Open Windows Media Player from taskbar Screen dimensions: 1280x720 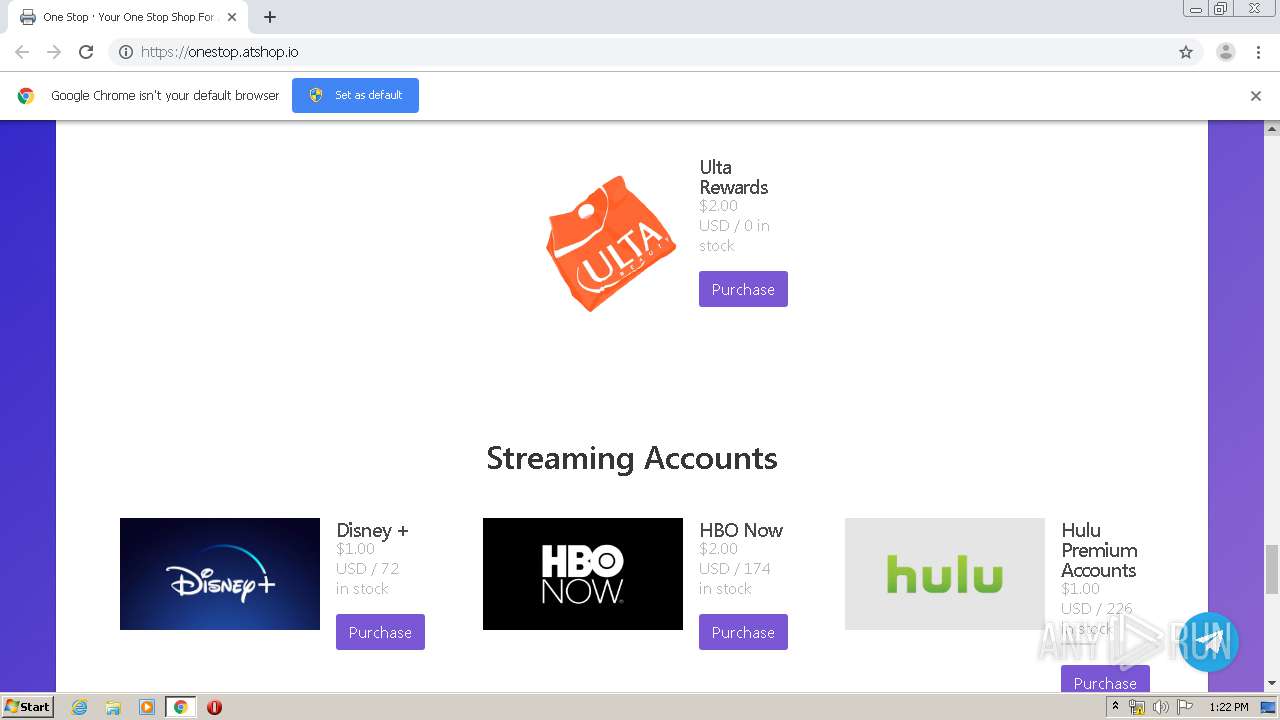(147, 707)
